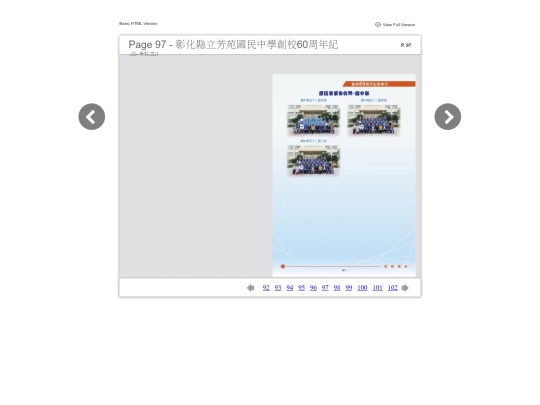
Task: Click the orange banner on the book page
Action: point(379,84)
